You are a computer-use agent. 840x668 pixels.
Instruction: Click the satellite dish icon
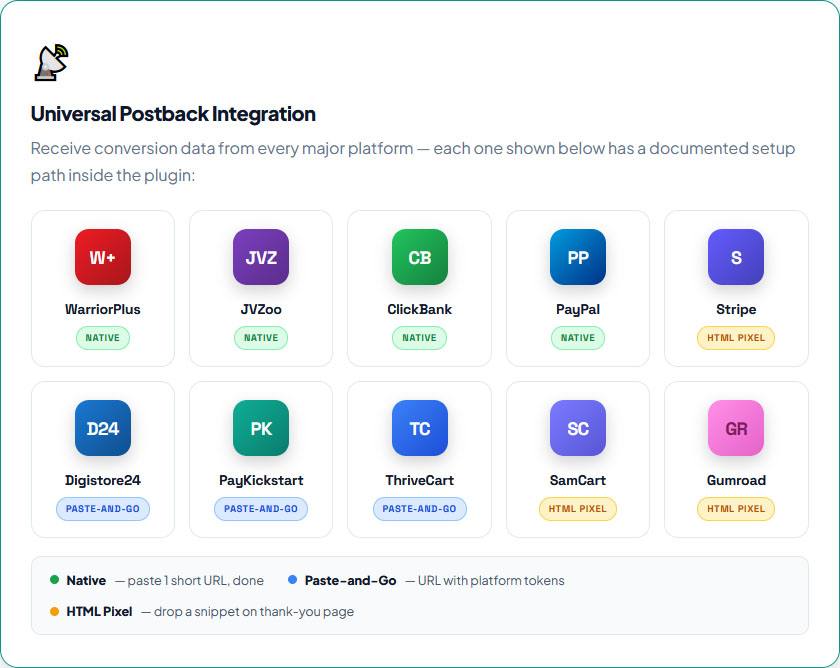pos(52,63)
